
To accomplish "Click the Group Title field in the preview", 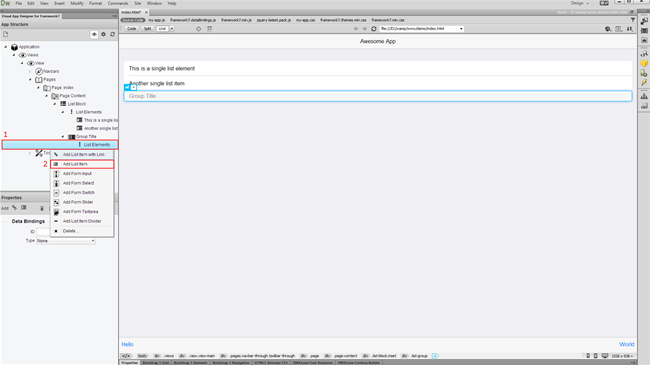I will pyautogui.click(x=378, y=96).
